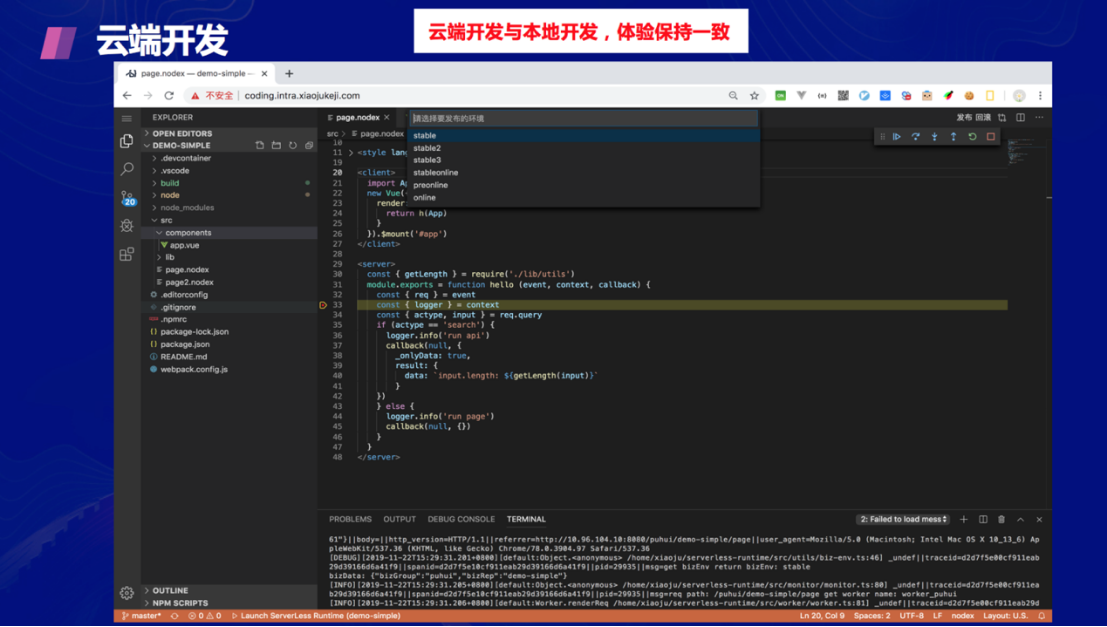Select 'stable2' from environment list
This screenshot has width=1107, height=627.
tap(583, 148)
